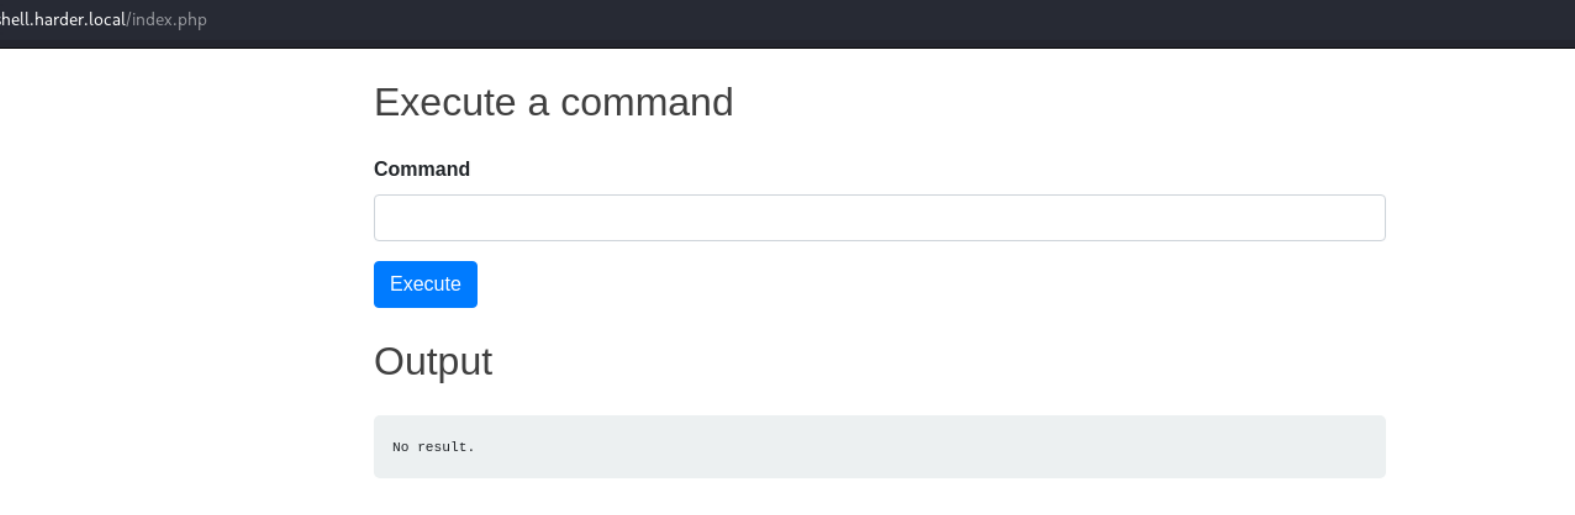Click the Command field label
This screenshot has width=1575, height=515.
tap(422, 169)
